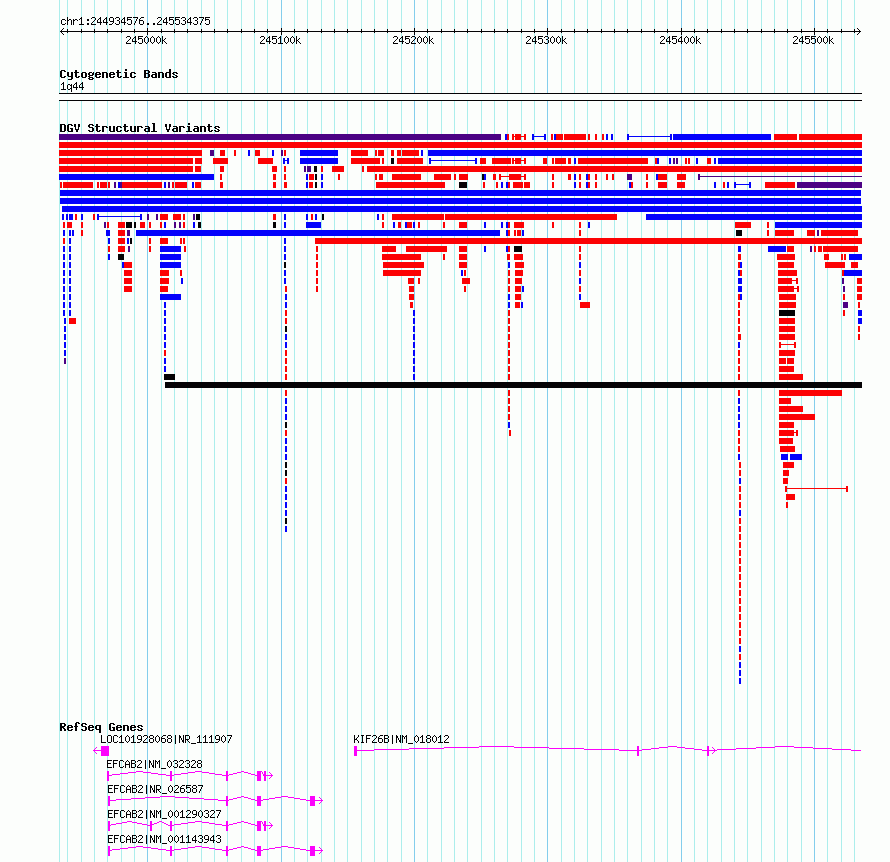Select the LOC101928068 magenta gene glyph
890x862 pixels.
(101, 751)
